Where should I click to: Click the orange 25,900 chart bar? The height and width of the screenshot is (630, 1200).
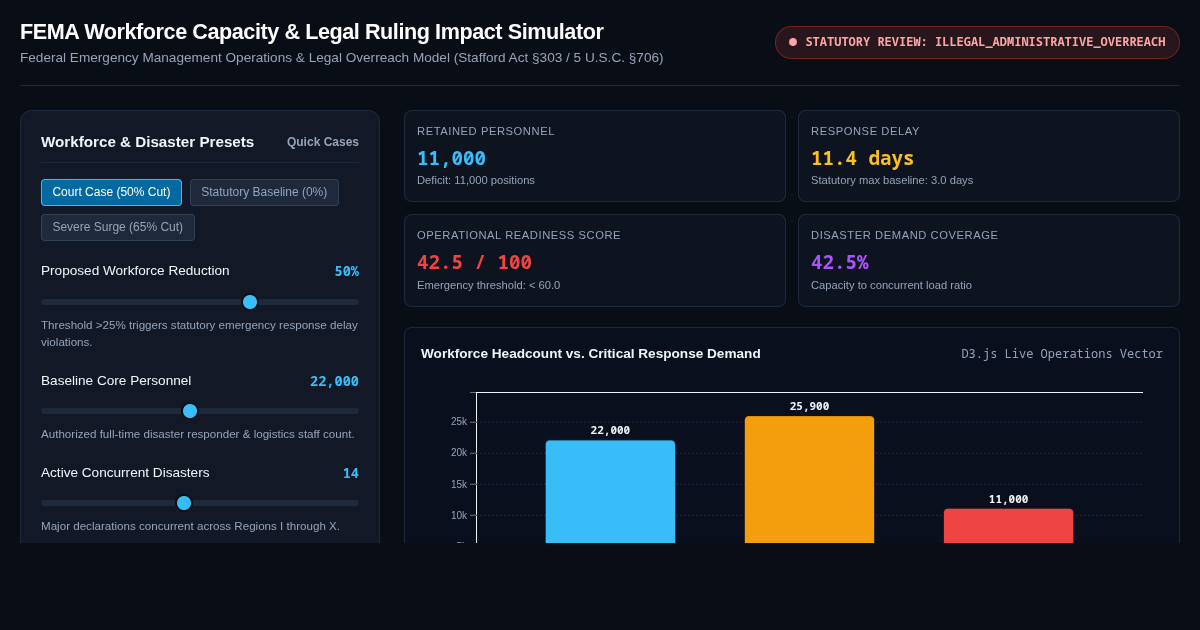tap(809, 479)
